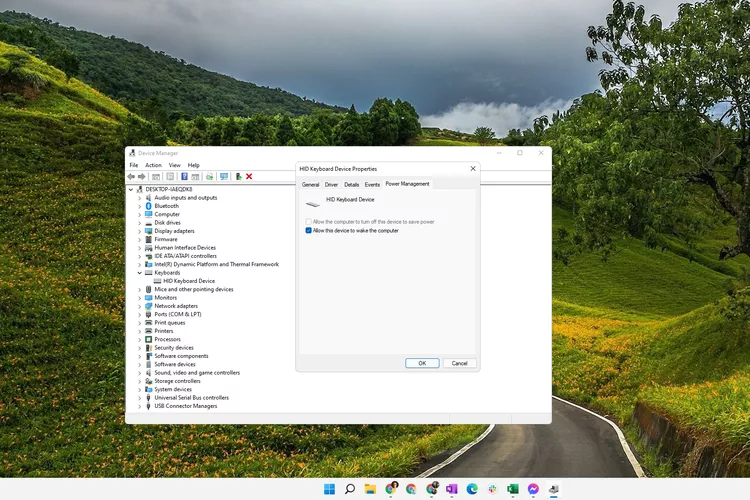
Task: Click the Back arrow in Device Manager toolbar
Action: point(131,177)
